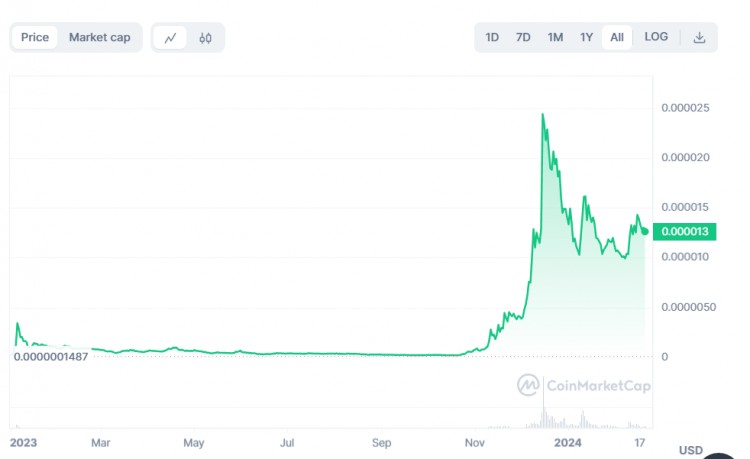Click the Nov marker on the timeline
This screenshot has width=750, height=459.
coord(476,440)
